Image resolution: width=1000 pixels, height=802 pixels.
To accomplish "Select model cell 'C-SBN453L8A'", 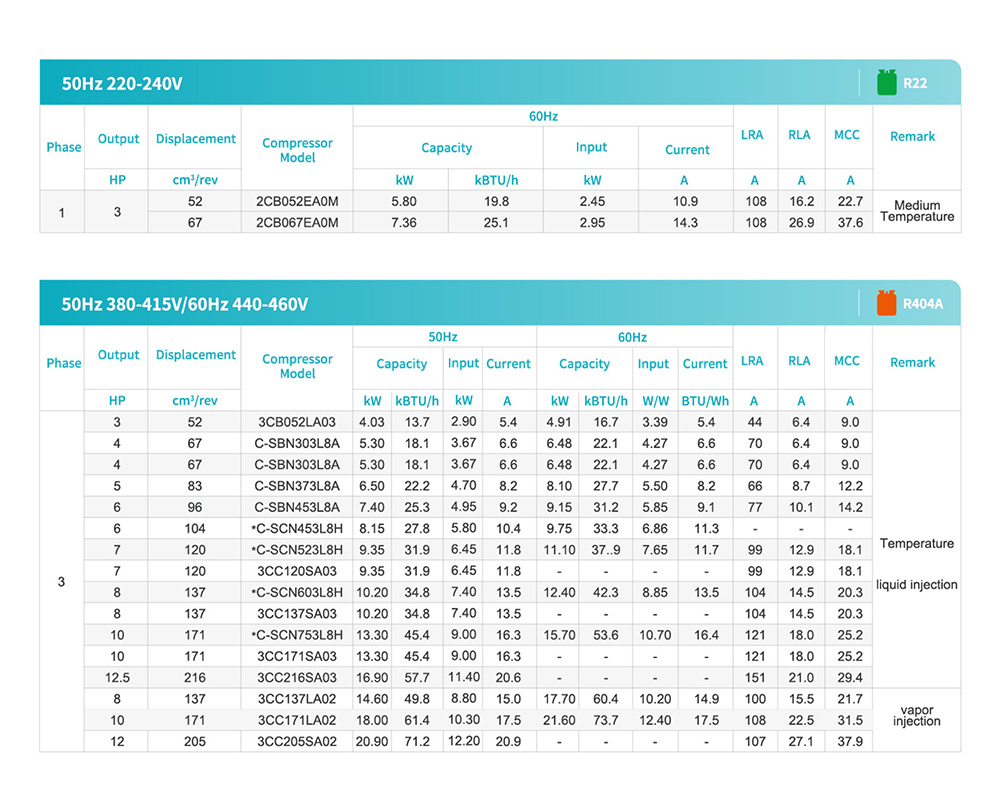I will pos(297,507).
